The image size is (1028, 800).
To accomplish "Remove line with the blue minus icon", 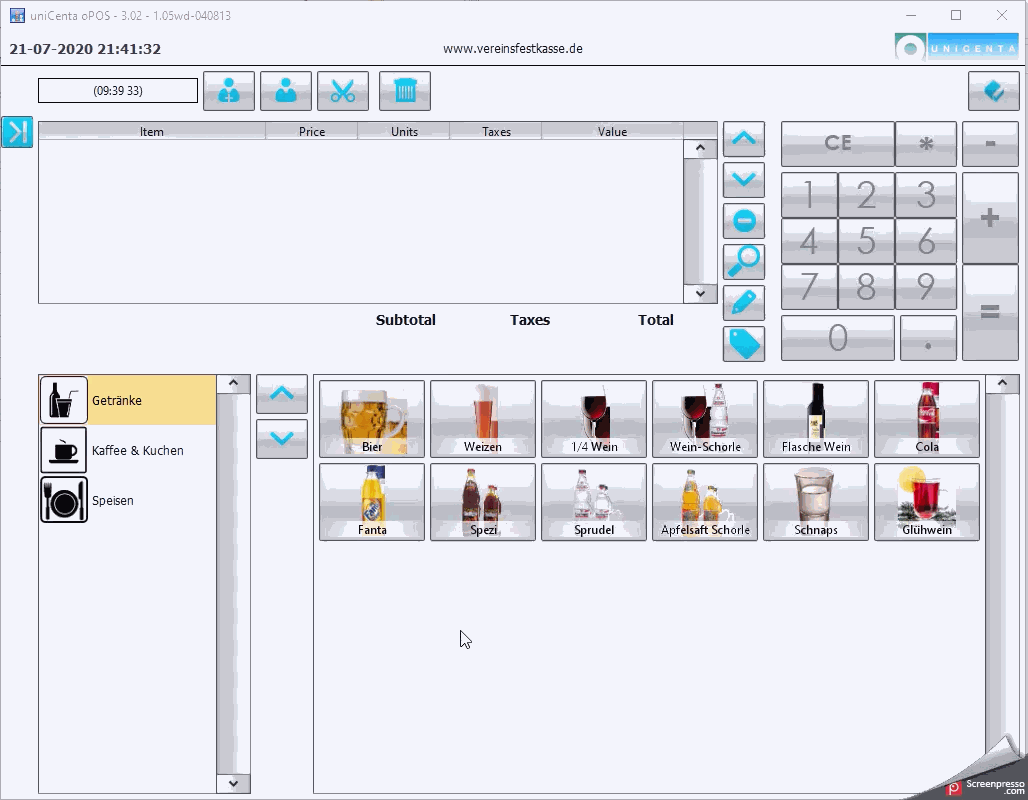I will point(743,221).
